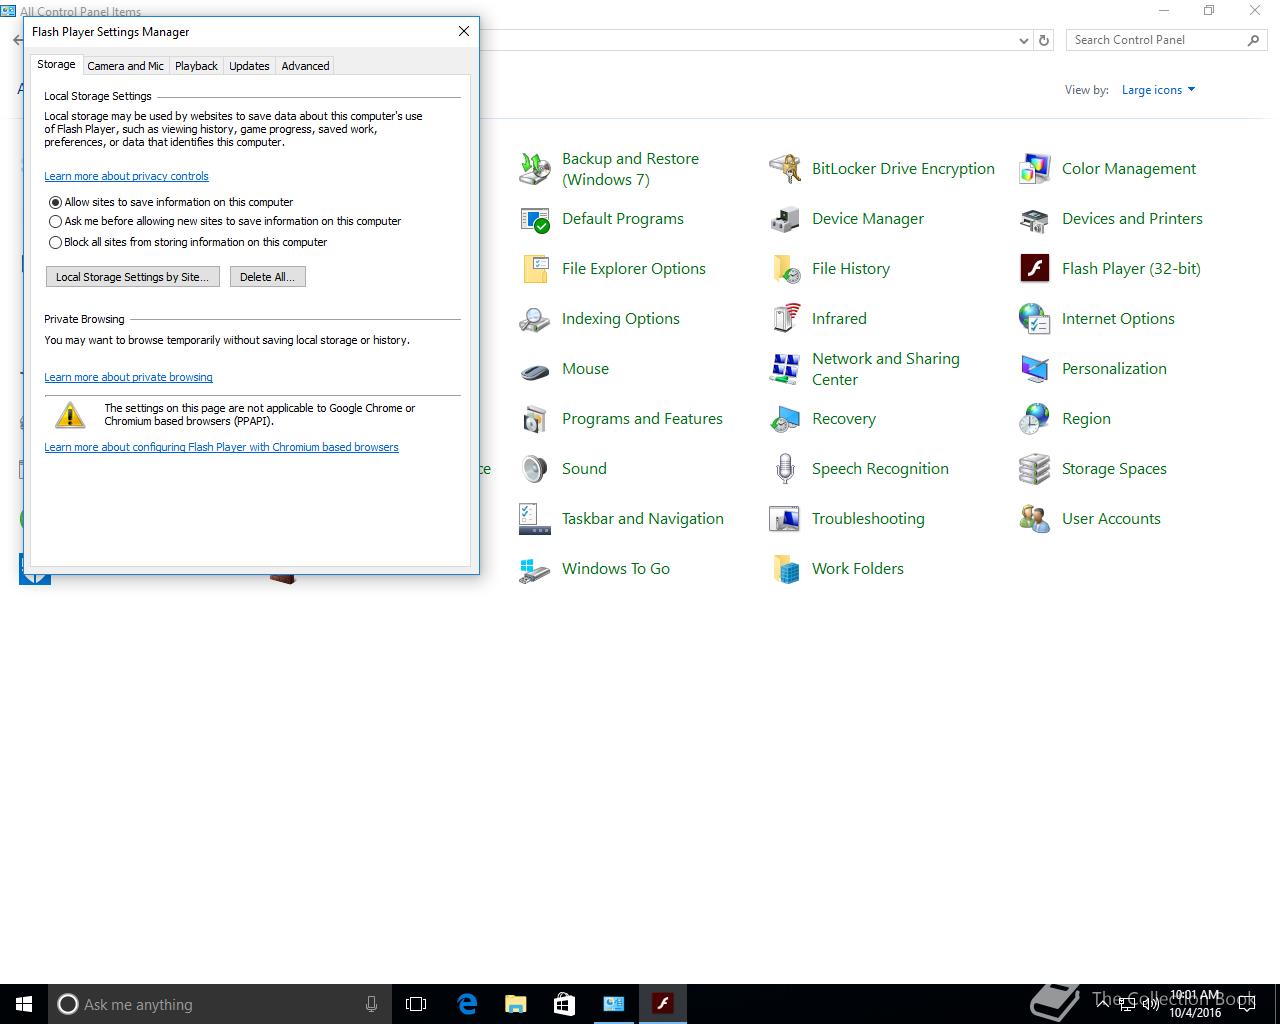Select Block all sites from storing information

tap(56, 242)
